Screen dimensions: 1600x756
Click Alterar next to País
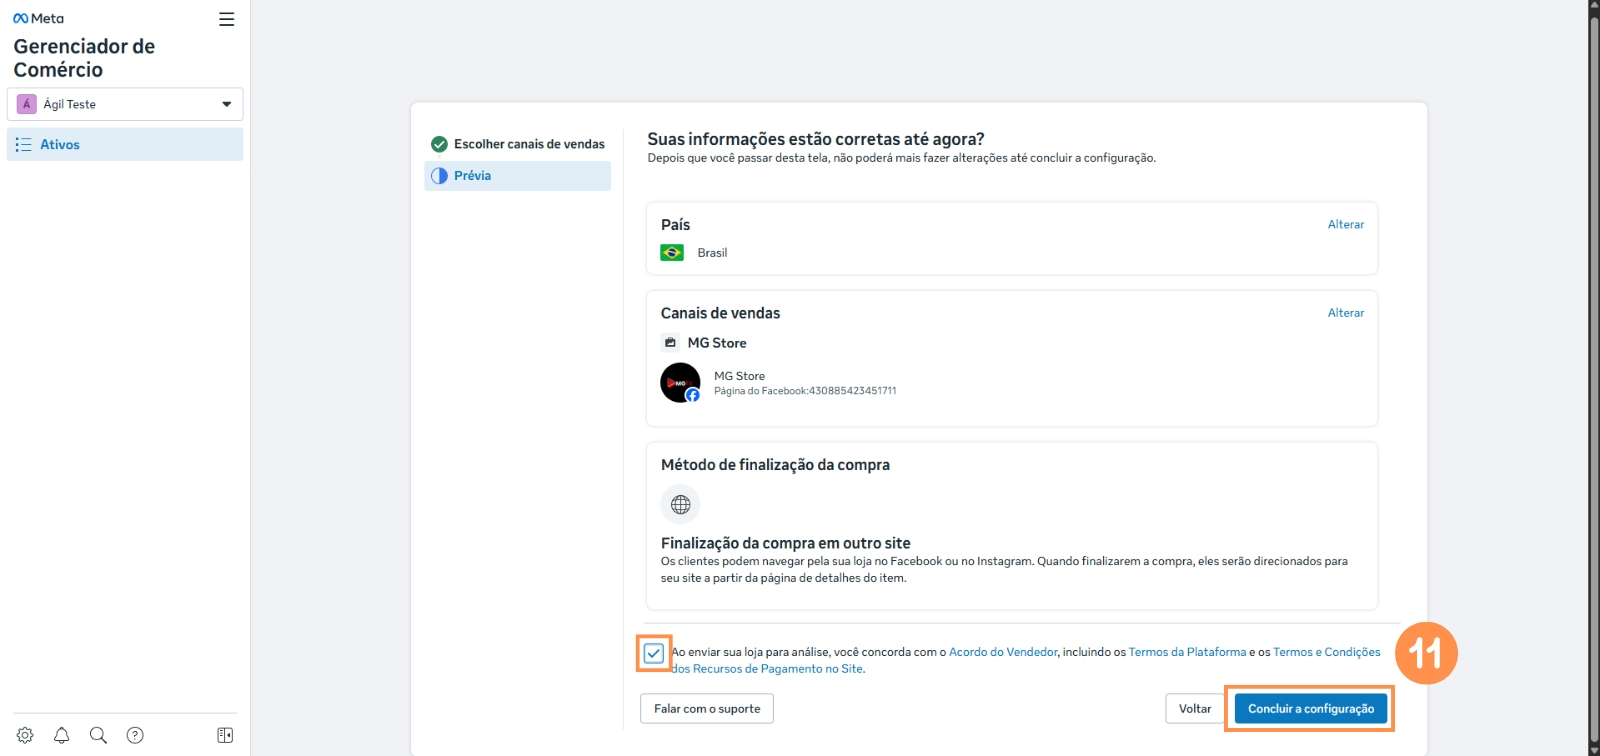(x=1345, y=225)
